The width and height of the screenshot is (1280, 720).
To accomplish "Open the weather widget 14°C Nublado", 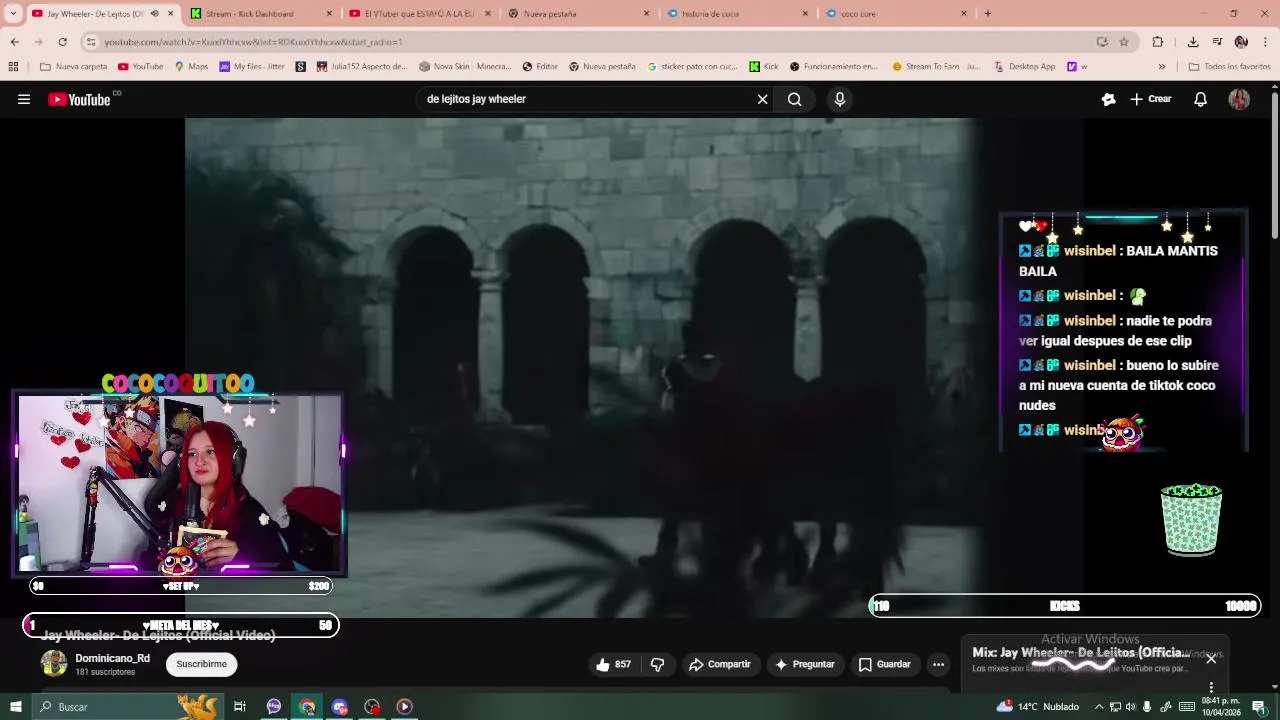I will (1037, 707).
